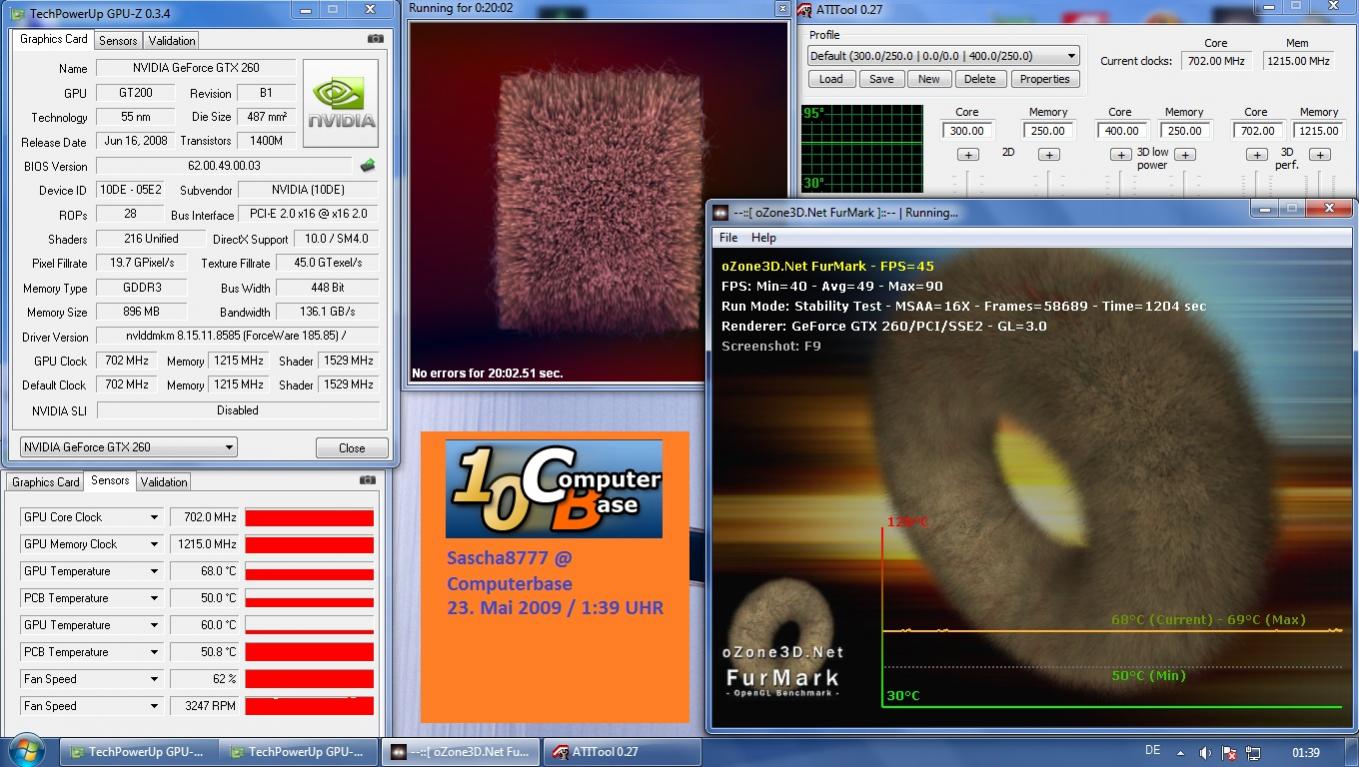This screenshot has width=1359, height=767.
Task: Open the FurMark File menu
Action: click(728, 238)
